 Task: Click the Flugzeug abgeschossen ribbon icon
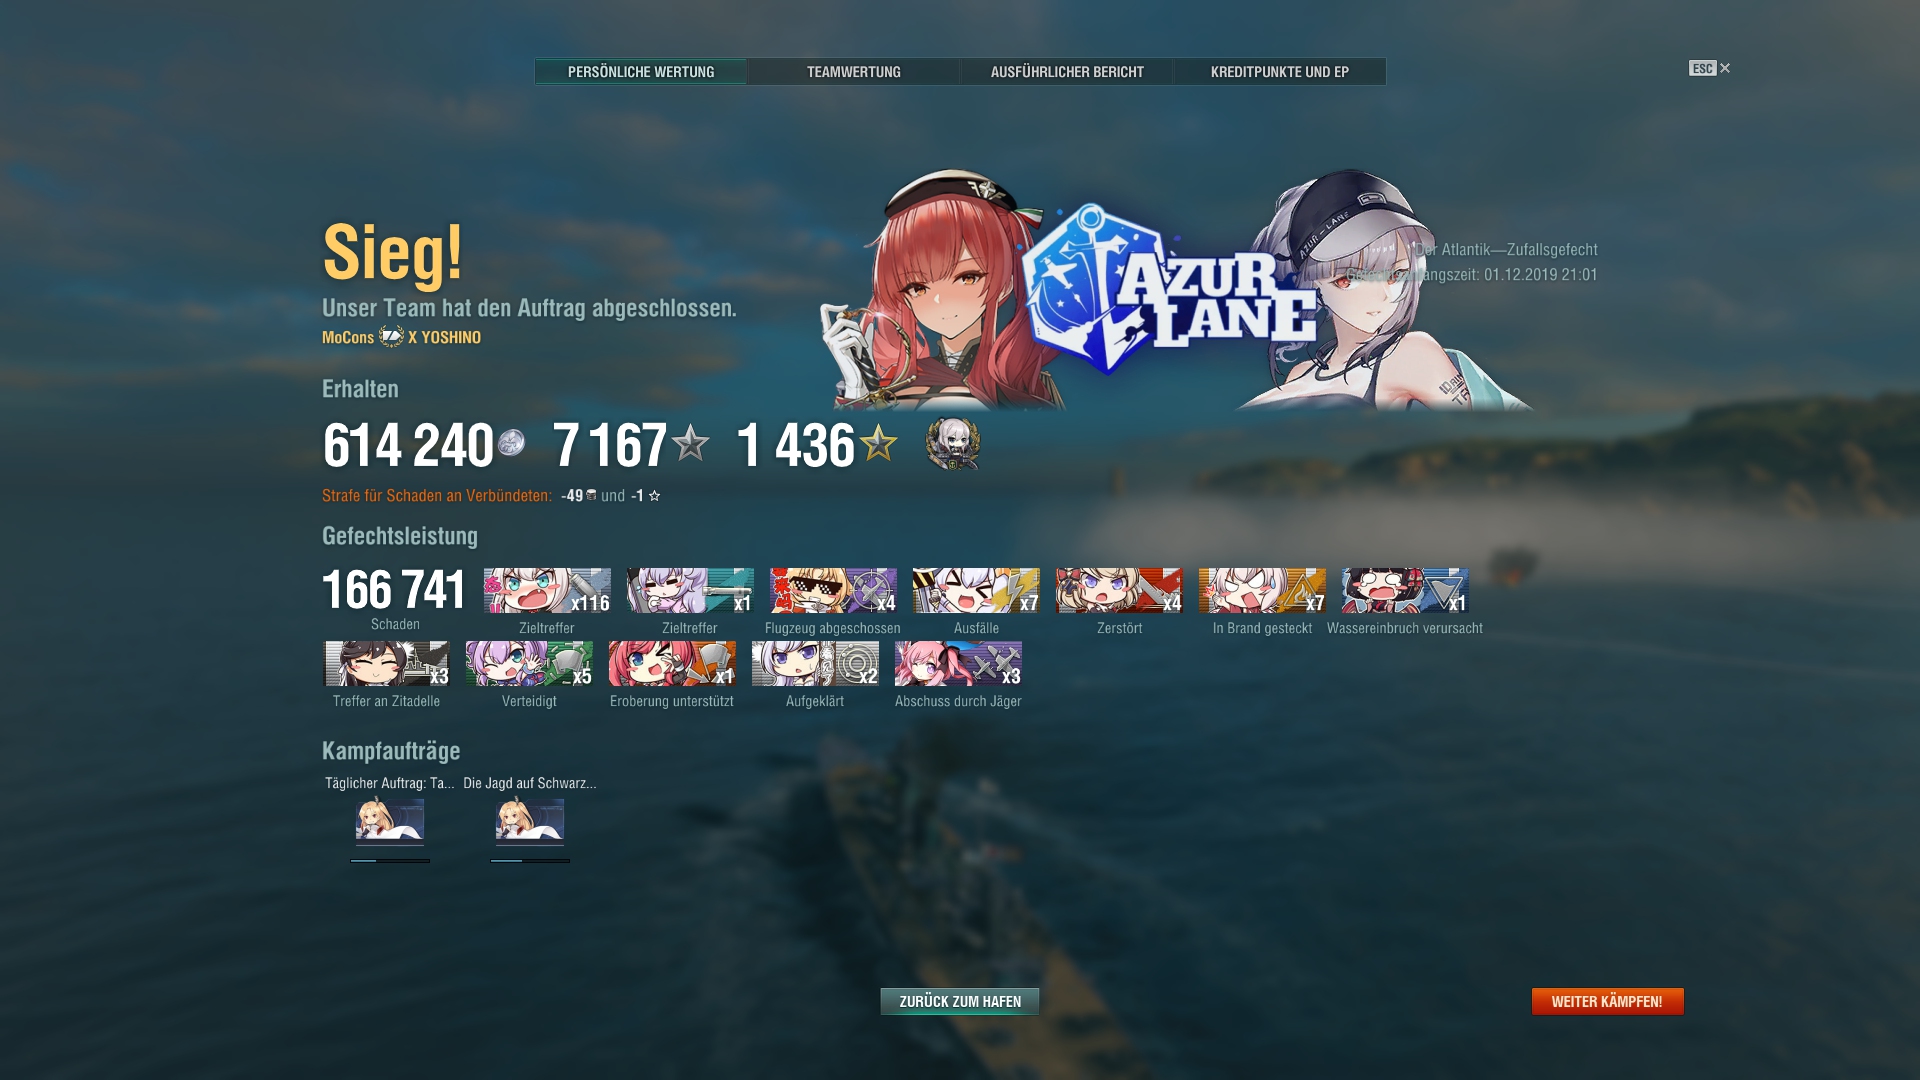pos(833,591)
